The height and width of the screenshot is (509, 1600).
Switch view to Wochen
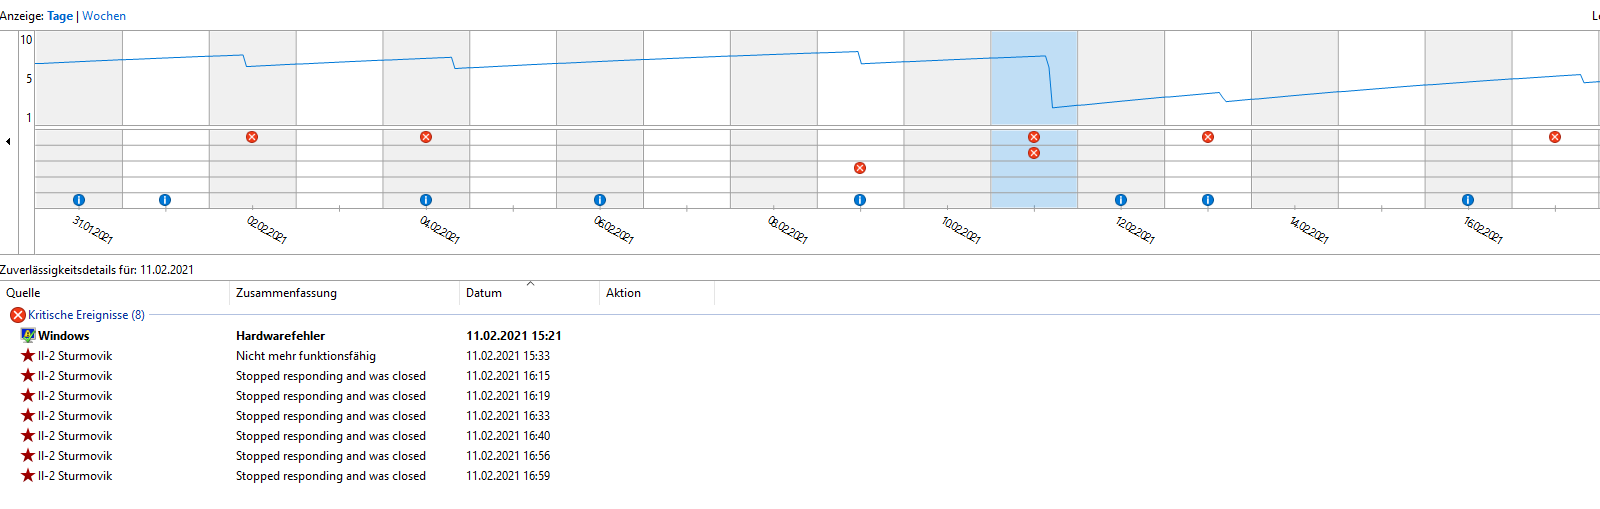[104, 16]
